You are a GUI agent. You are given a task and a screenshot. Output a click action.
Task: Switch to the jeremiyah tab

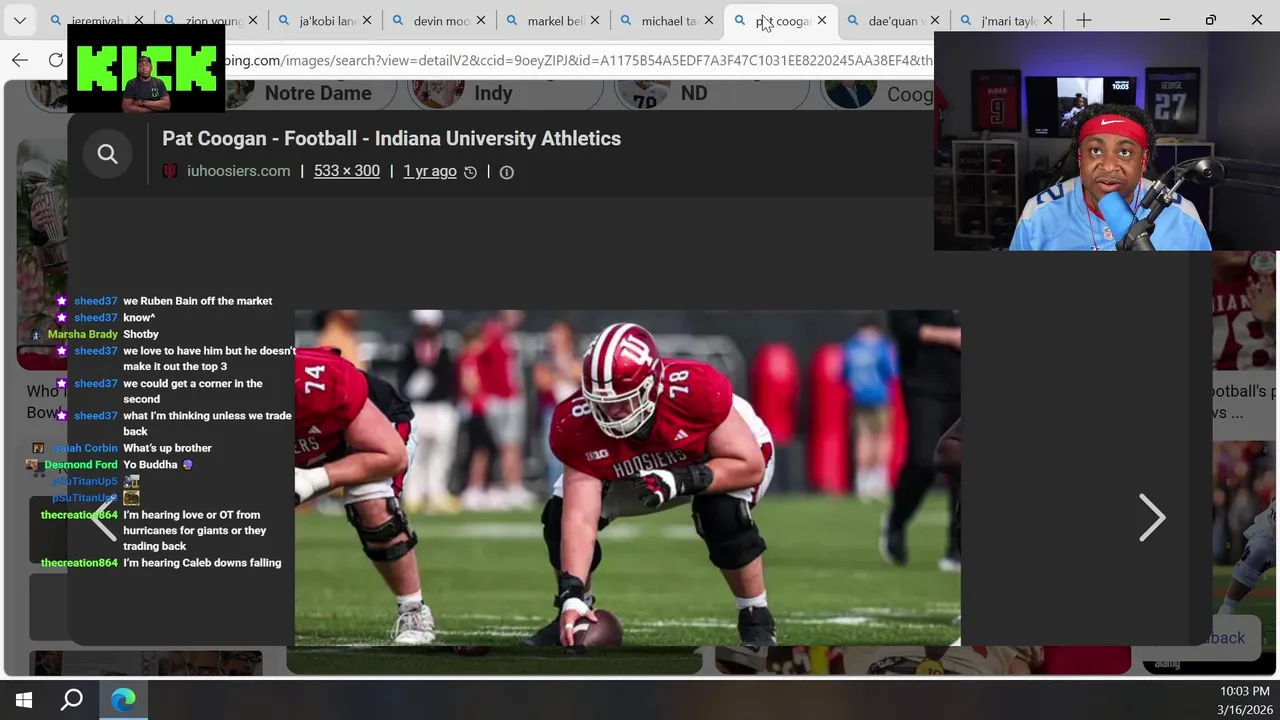97,20
